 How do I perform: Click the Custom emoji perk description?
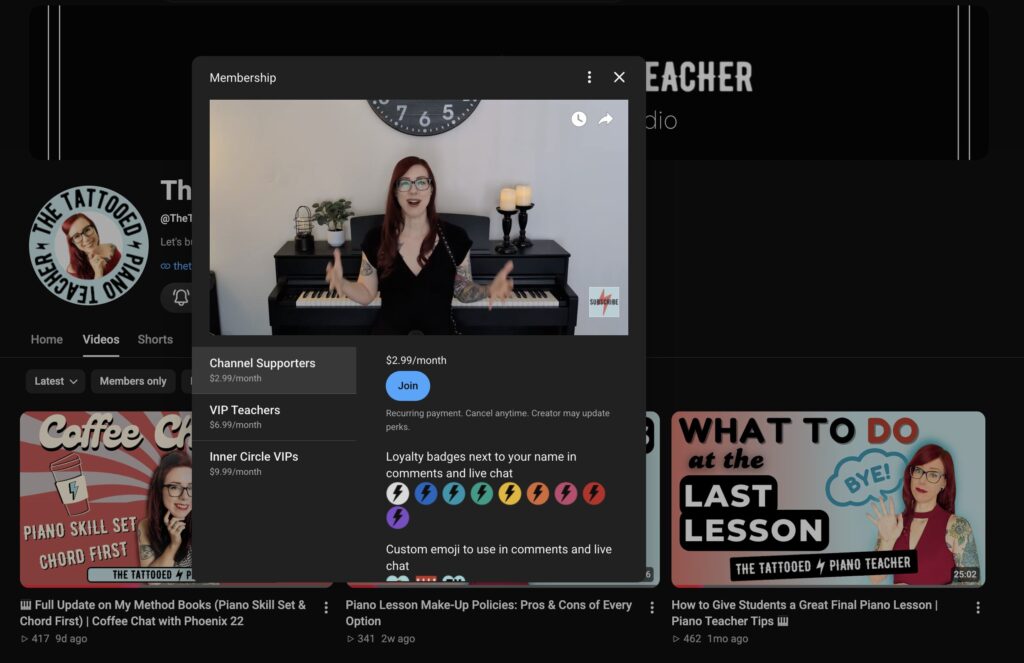pyautogui.click(x=498, y=557)
